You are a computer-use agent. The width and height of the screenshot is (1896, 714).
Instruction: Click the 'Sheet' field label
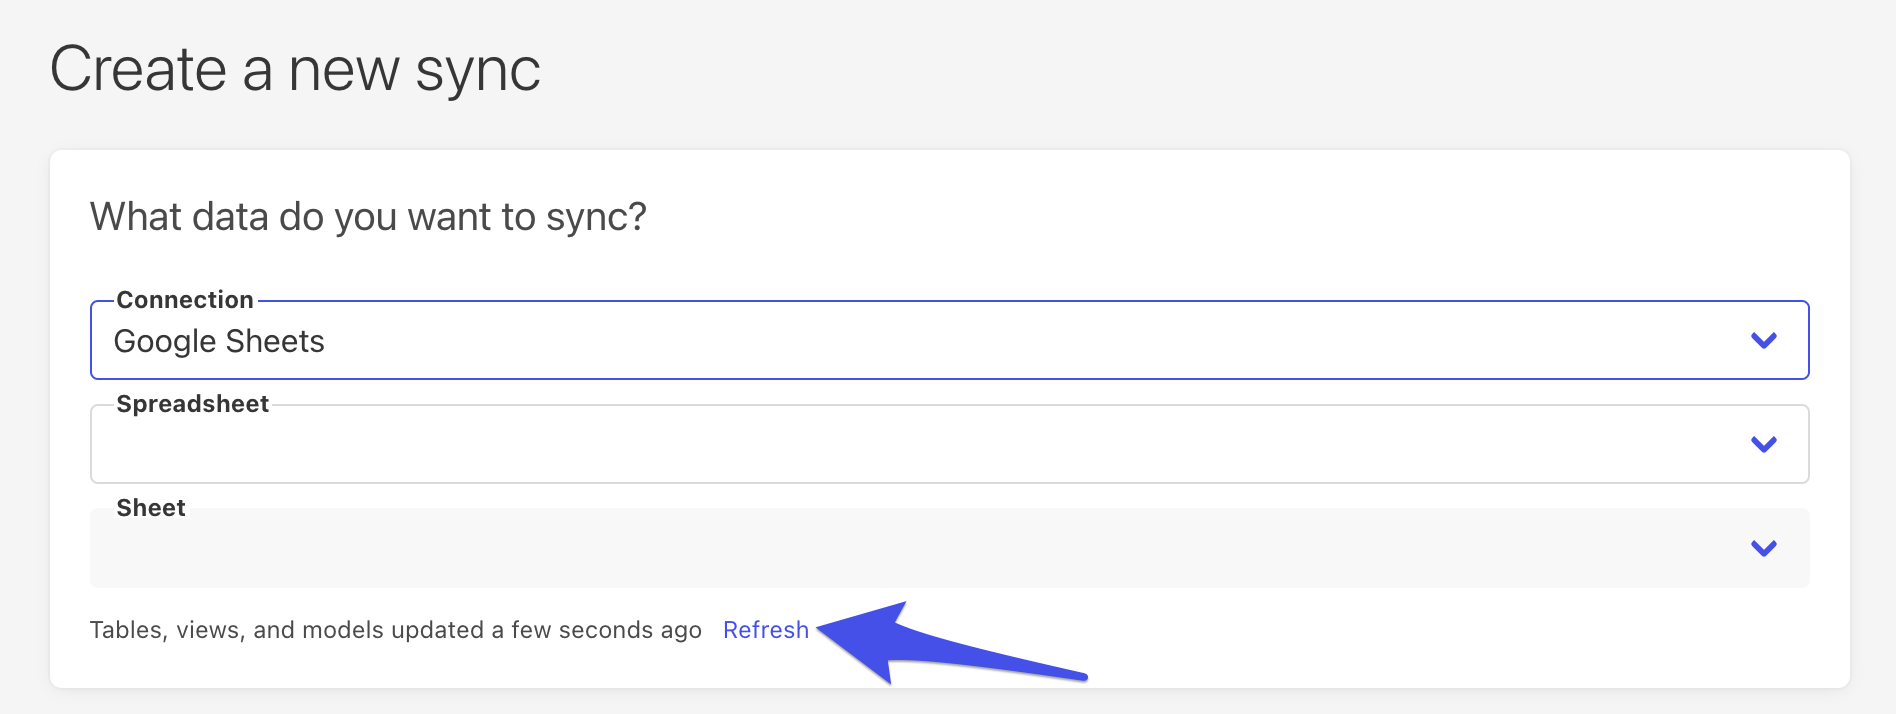(151, 508)
